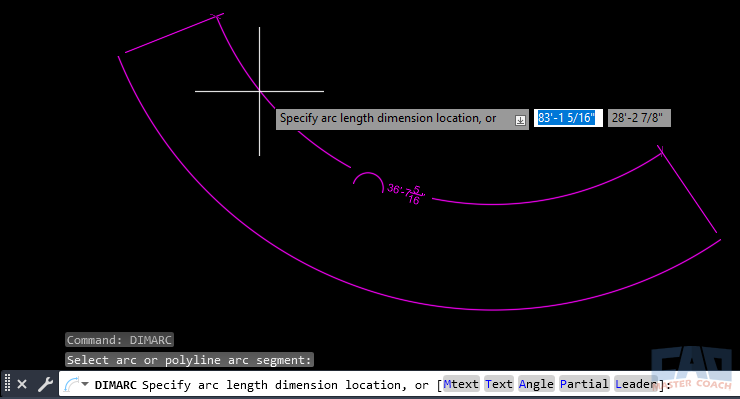Open command line customization wrench

pos(45,384)
